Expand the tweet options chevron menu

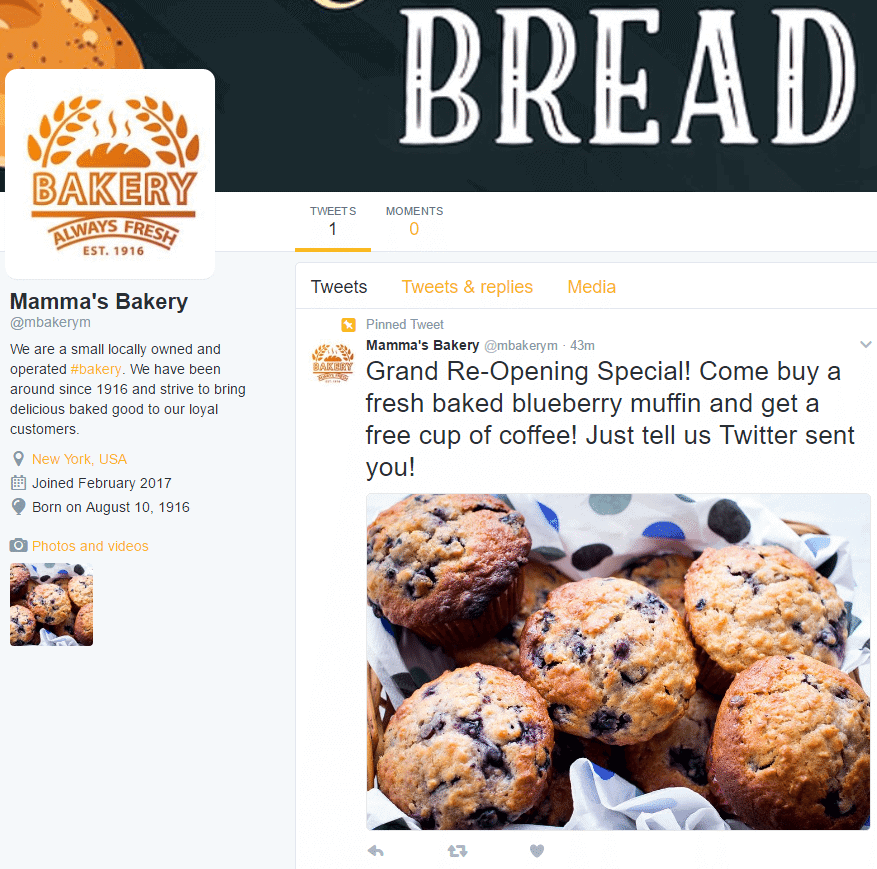pyautogui.click(x=865, y=344)
